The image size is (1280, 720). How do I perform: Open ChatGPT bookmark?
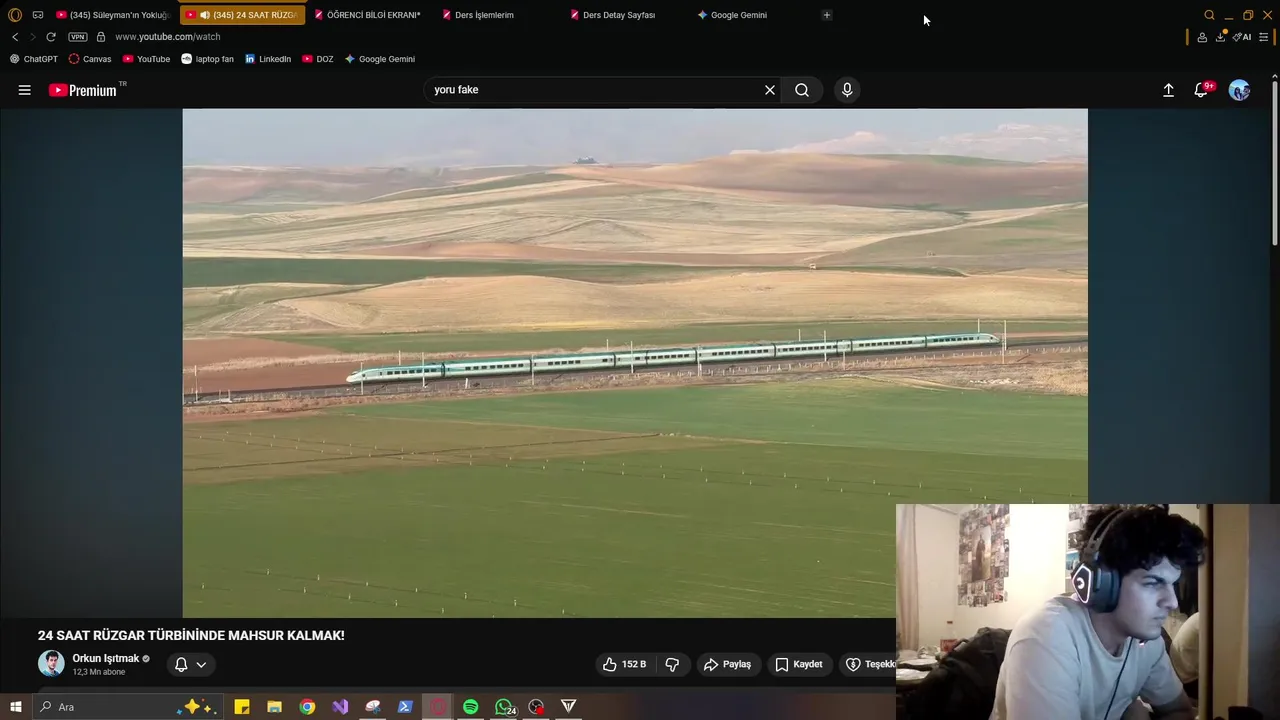[33, 59]
